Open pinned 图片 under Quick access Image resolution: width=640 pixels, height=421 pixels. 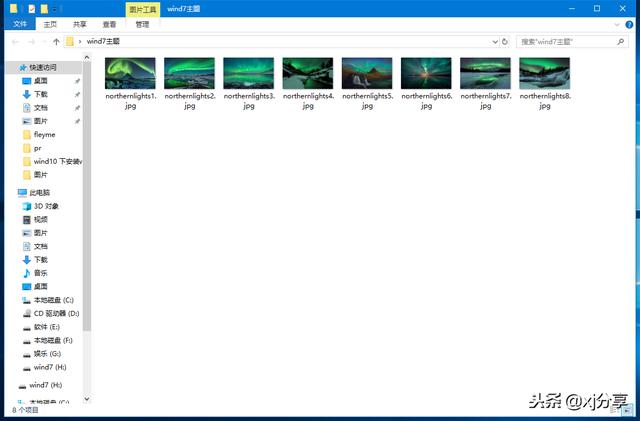point(40,121)
